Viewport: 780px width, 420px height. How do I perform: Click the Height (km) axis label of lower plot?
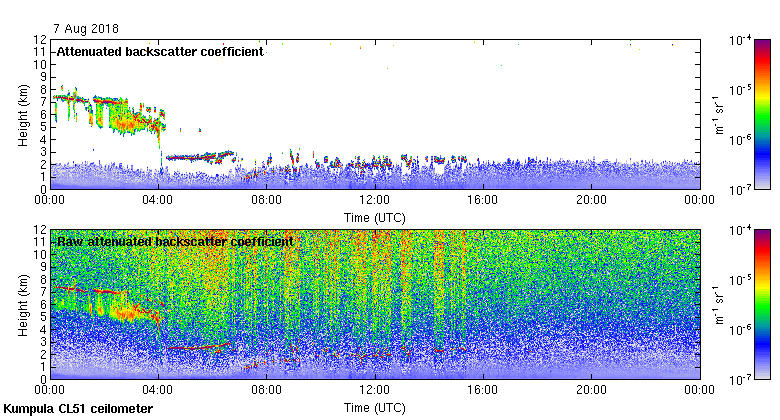[x=23, y=305]
